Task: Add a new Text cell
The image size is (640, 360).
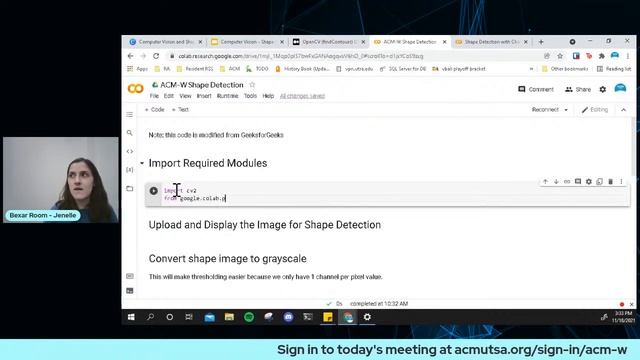Action: 180,110
